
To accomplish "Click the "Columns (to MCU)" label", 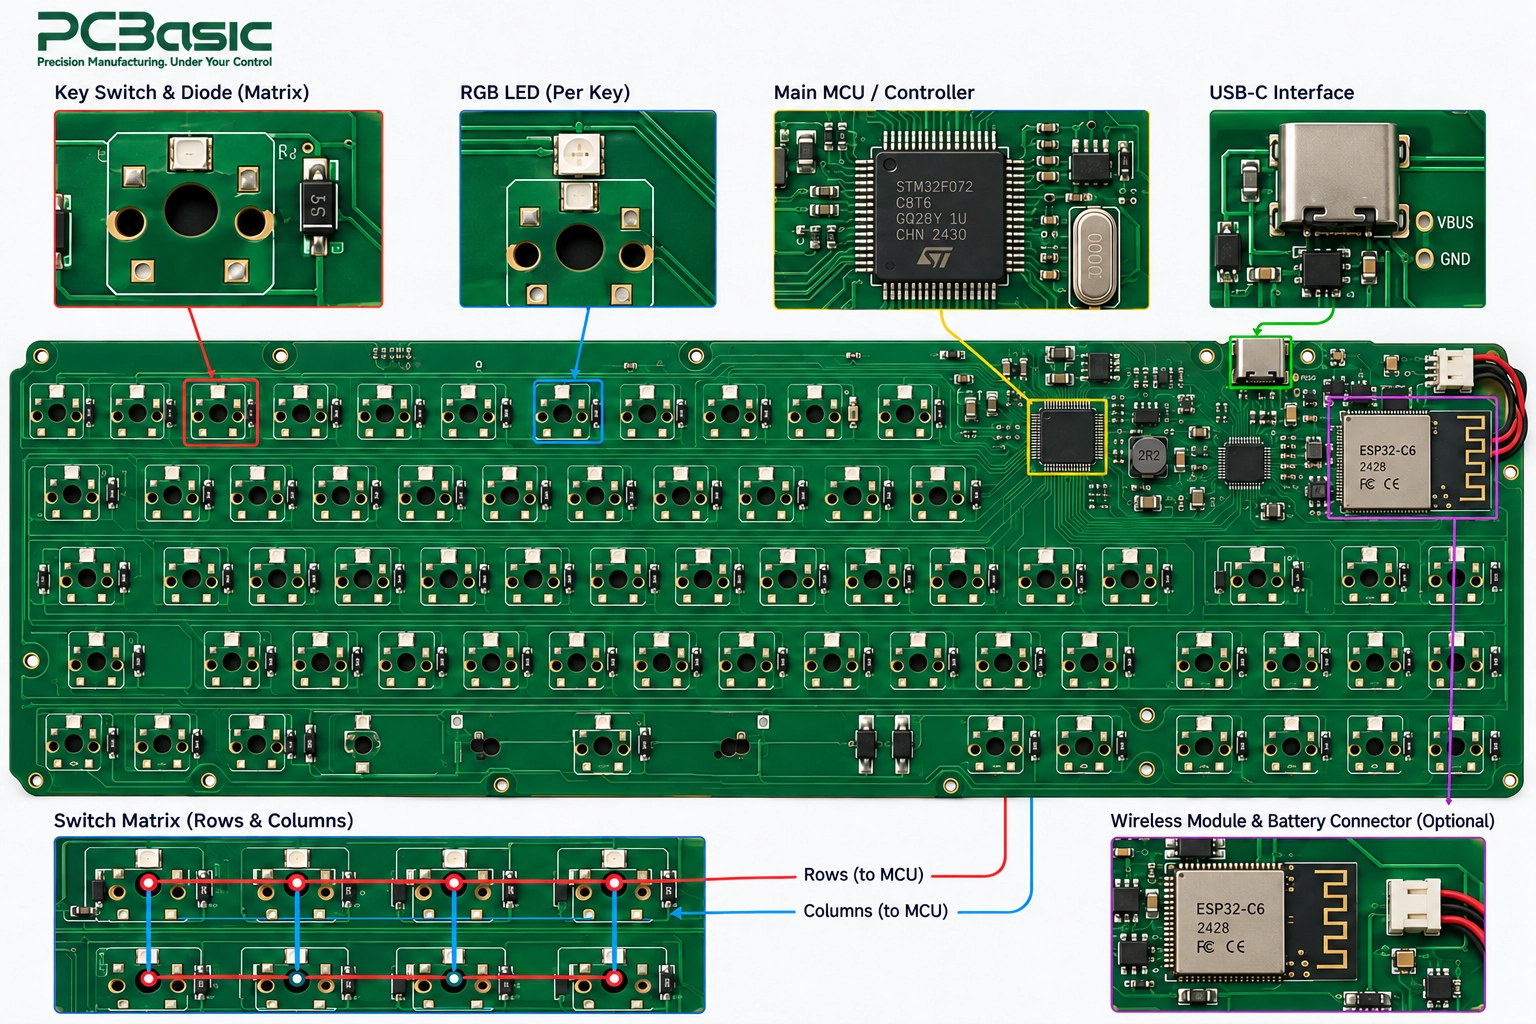I will point(875,911).
